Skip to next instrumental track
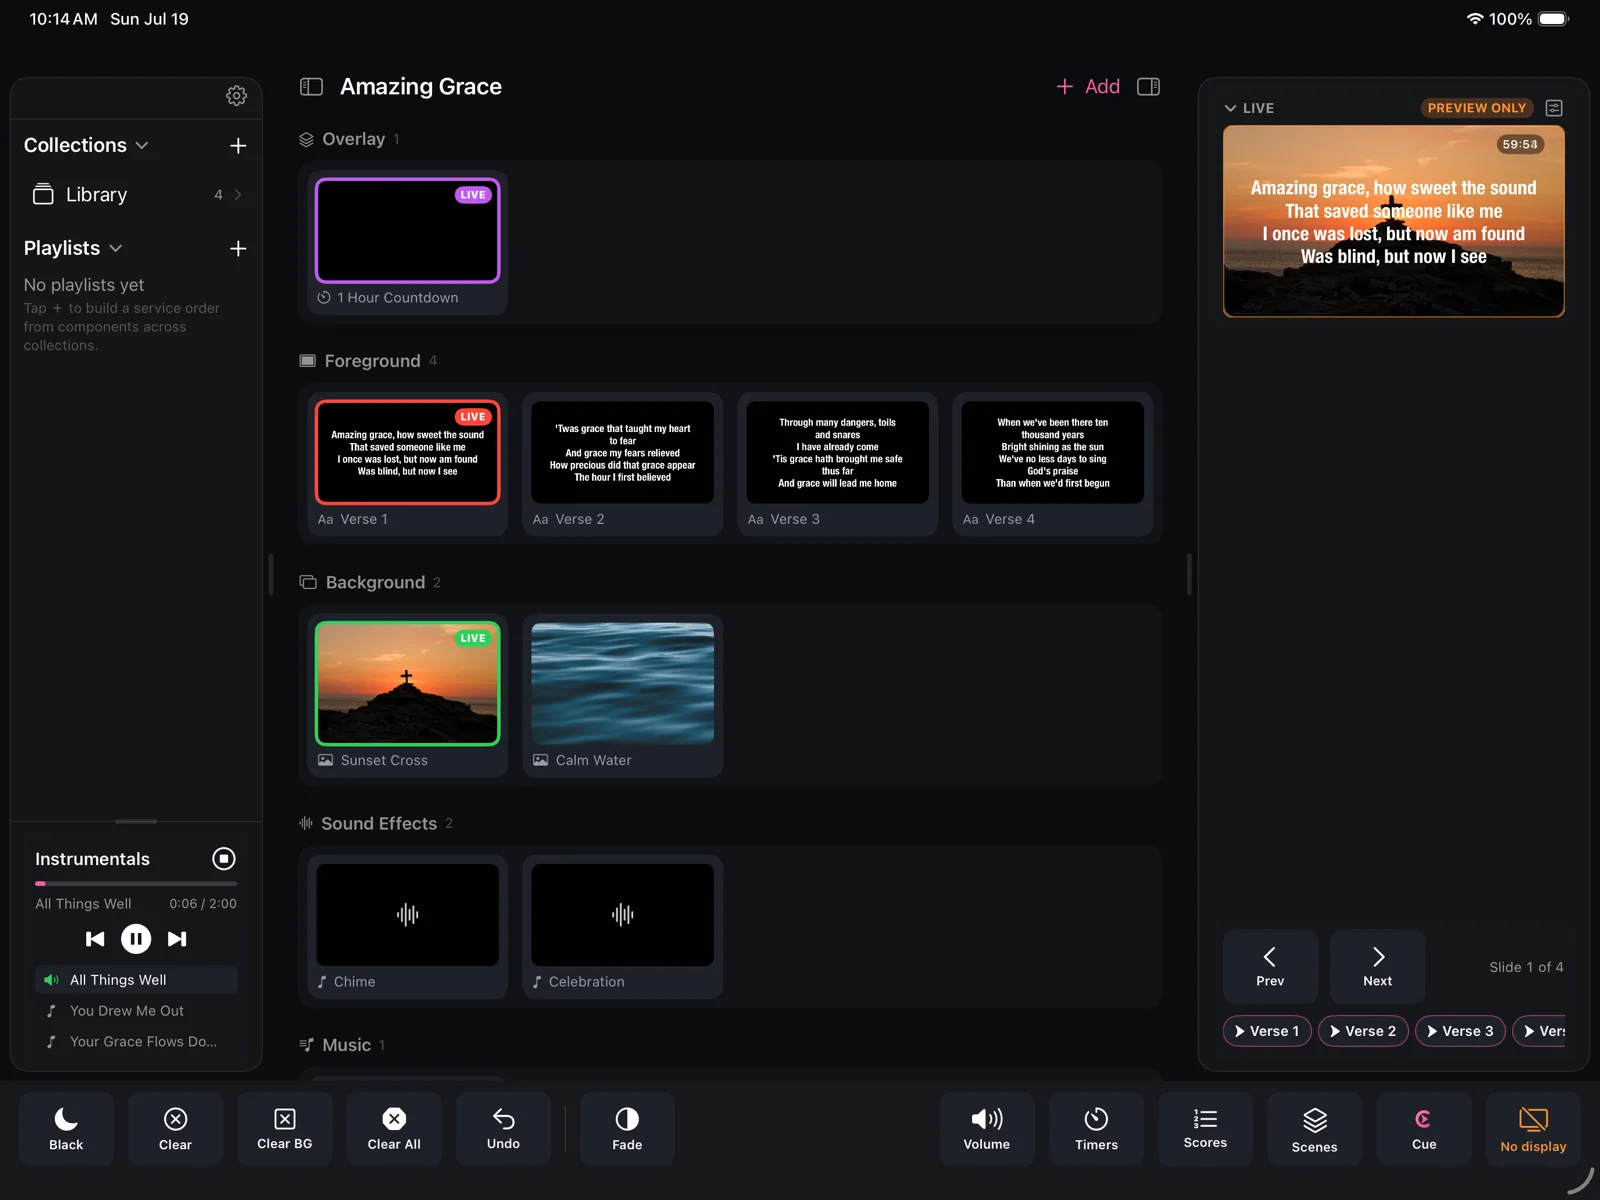 pos(177,939)
